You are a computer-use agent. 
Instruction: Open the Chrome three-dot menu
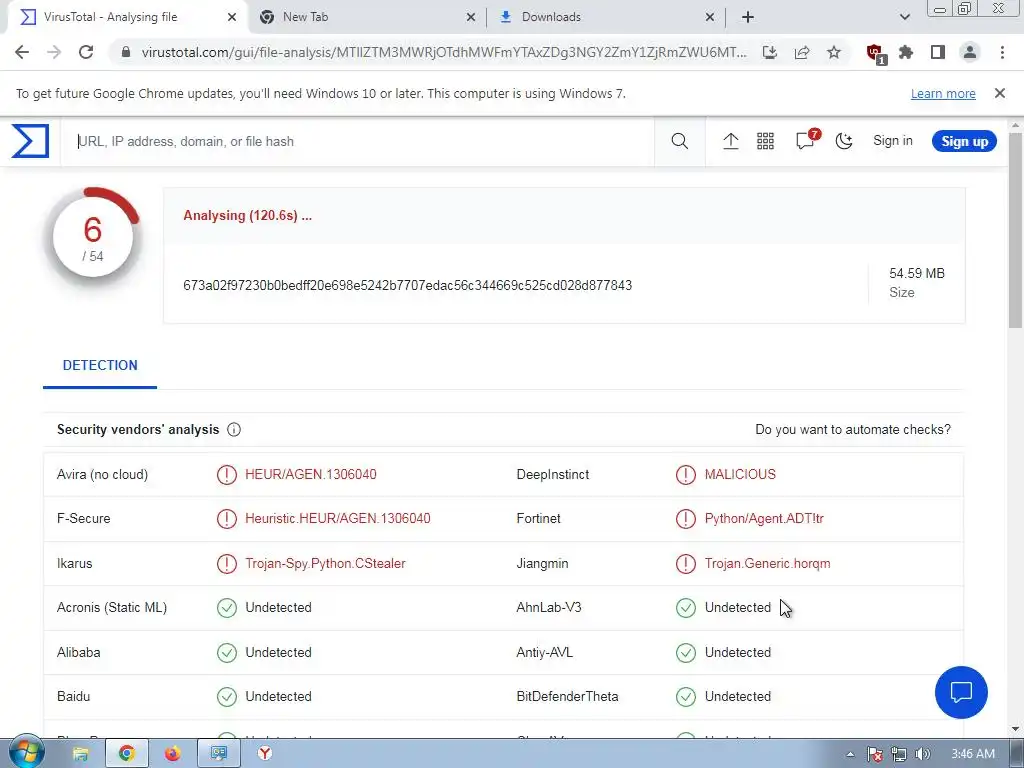(x=1002, y=52)
